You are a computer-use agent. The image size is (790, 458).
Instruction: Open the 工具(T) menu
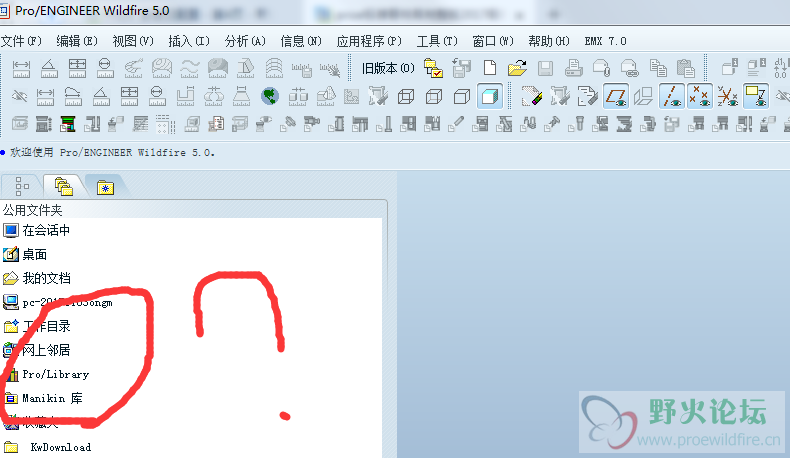click(437, 41)
